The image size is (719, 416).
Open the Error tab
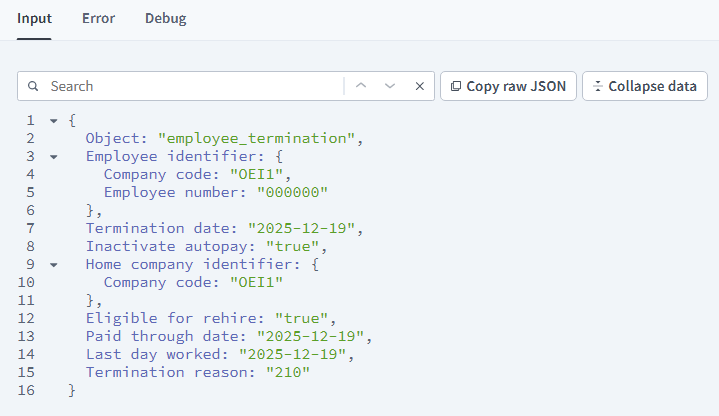[98, 19]
